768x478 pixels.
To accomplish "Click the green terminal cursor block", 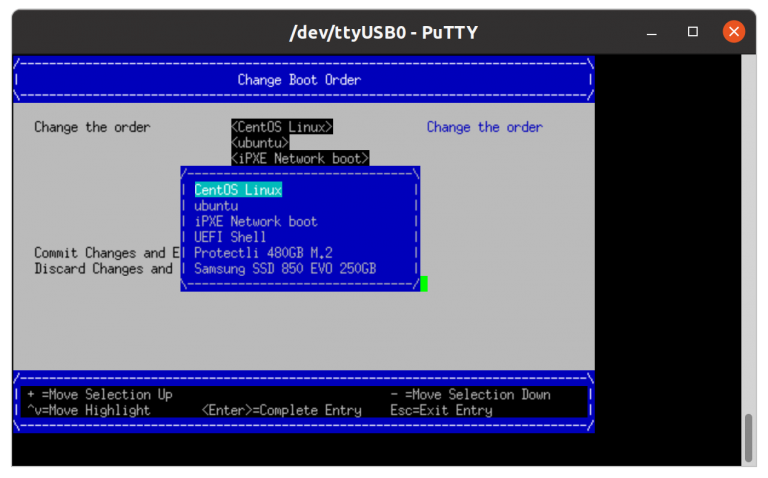I will (x=424, y=284).
